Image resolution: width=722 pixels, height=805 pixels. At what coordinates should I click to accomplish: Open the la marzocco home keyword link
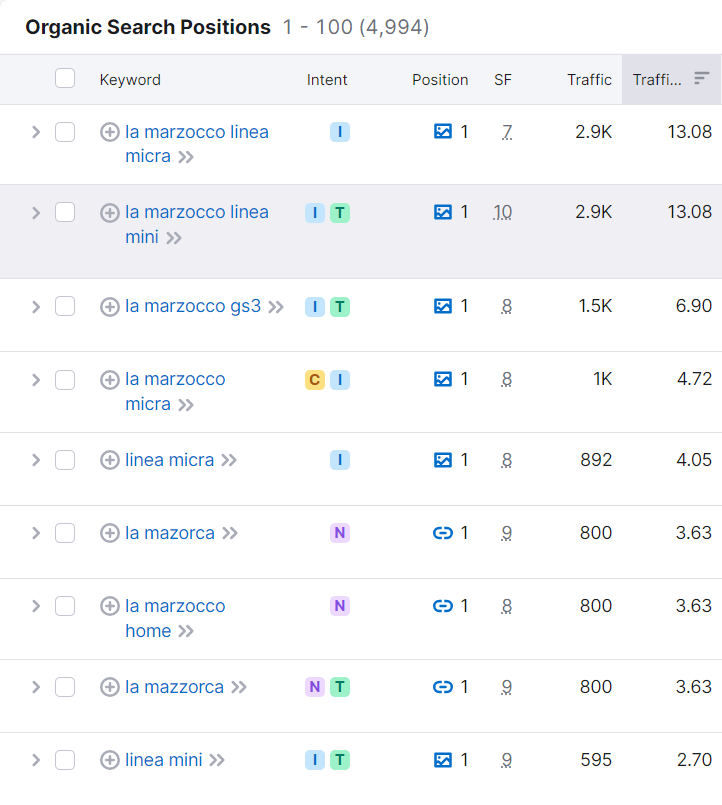(175, 618)
